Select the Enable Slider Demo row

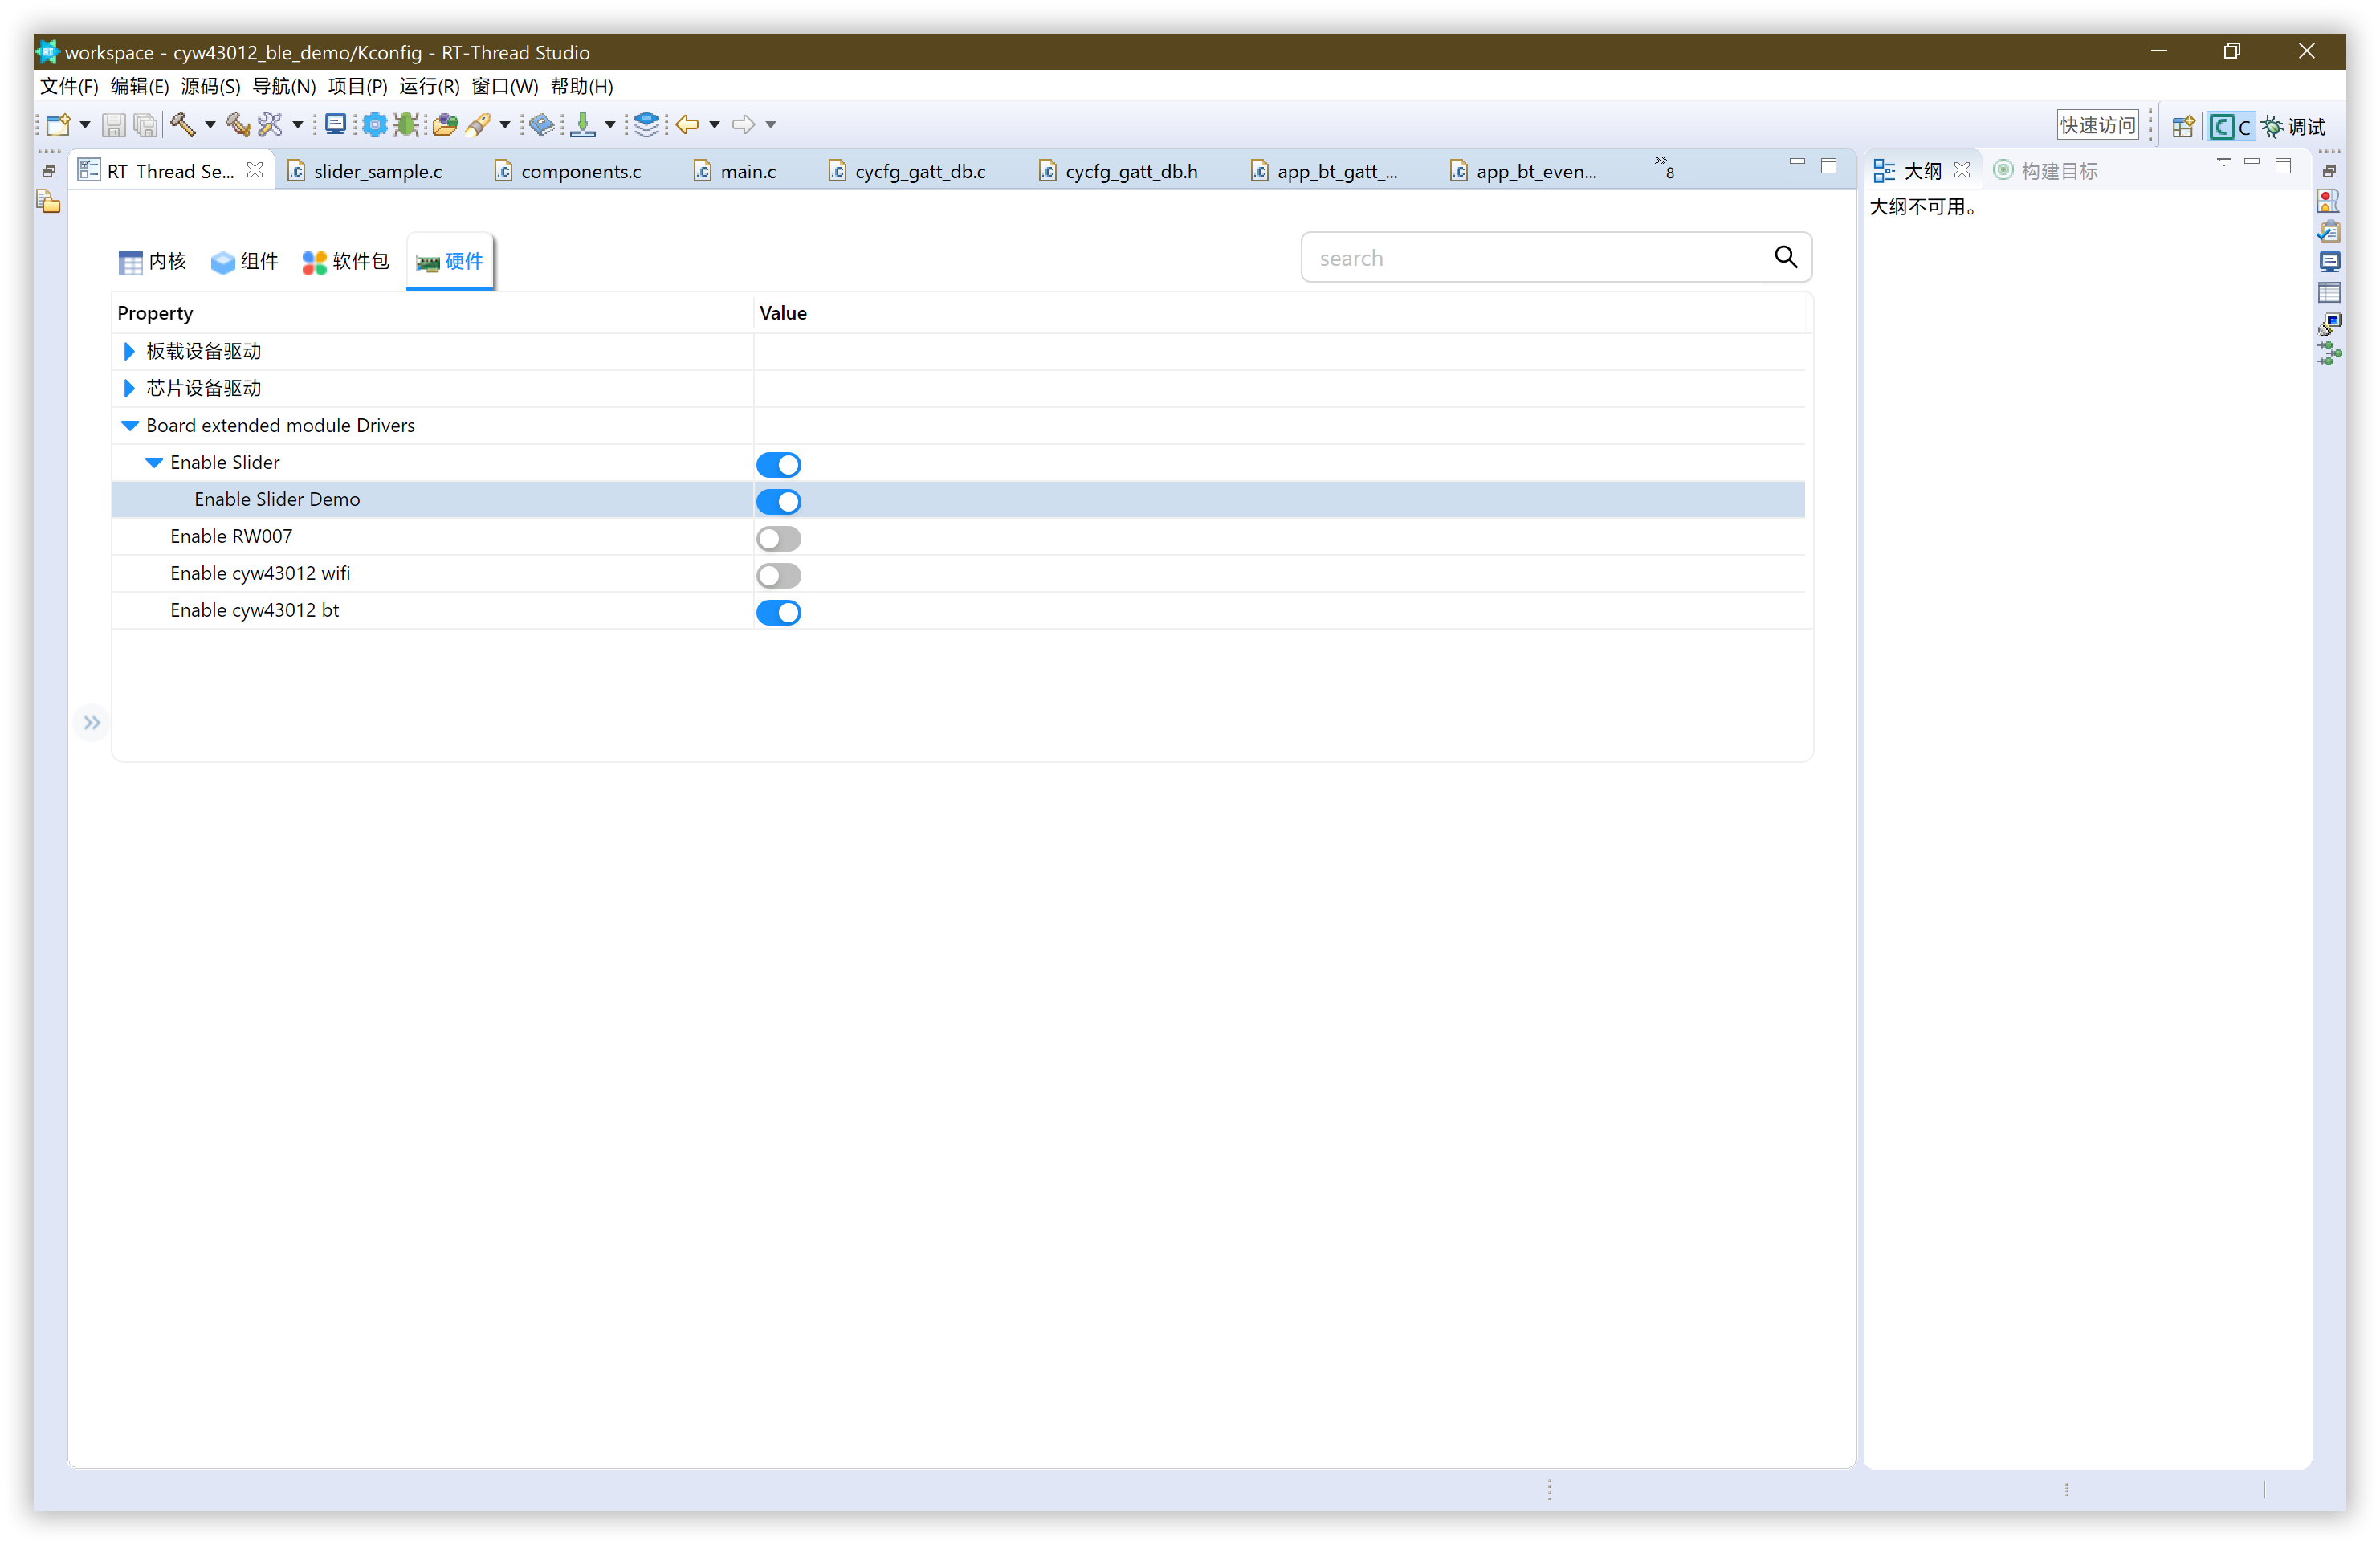tap(958, 500)
